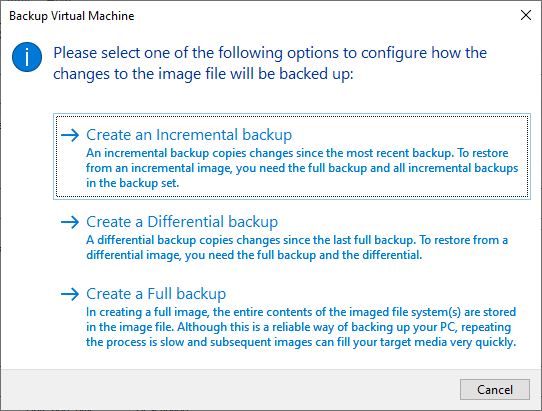Choose the Create a Full backup heading
This screenshot has height=411, width=542.
(156, 294)
